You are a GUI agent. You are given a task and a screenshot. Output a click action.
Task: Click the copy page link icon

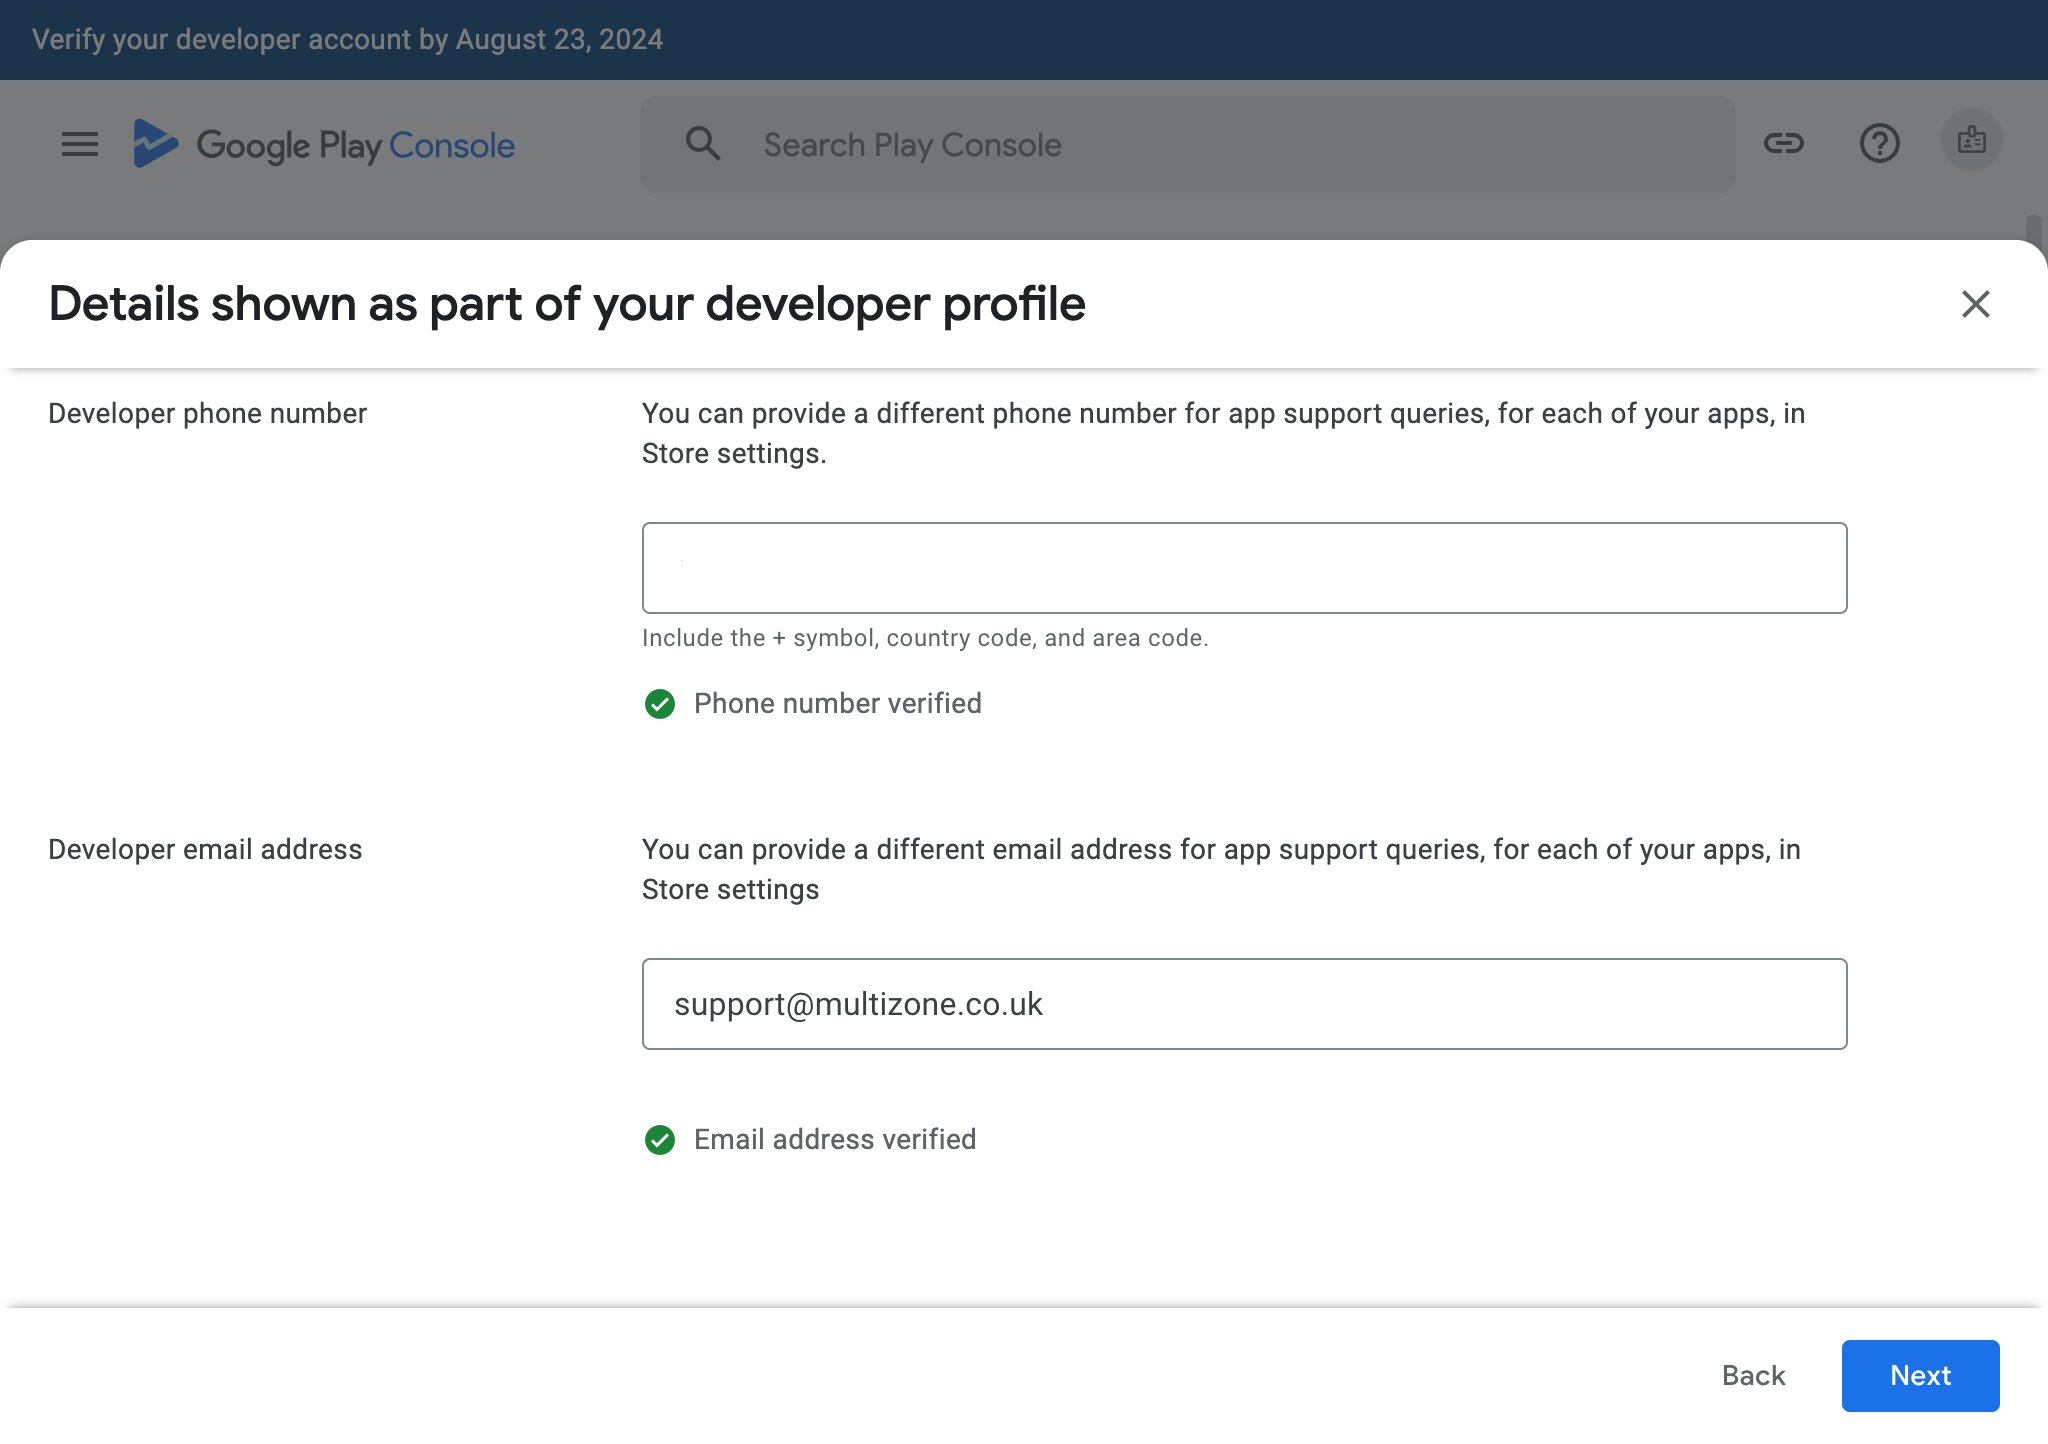click(1784, 143)
